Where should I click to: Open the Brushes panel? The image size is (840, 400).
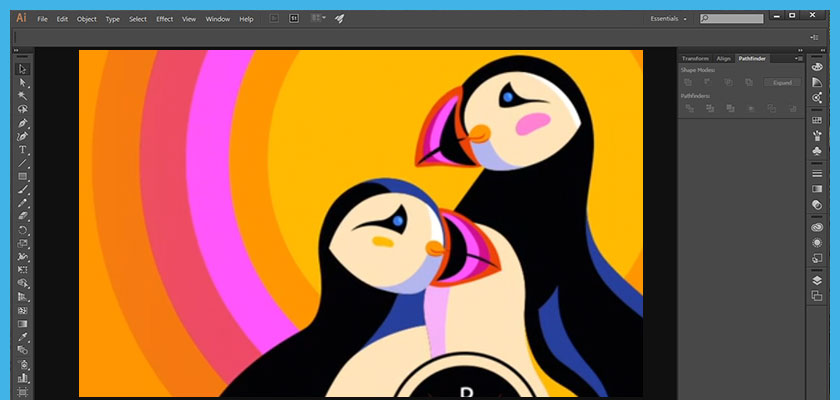pyautogui.click(x=816, y=135)
